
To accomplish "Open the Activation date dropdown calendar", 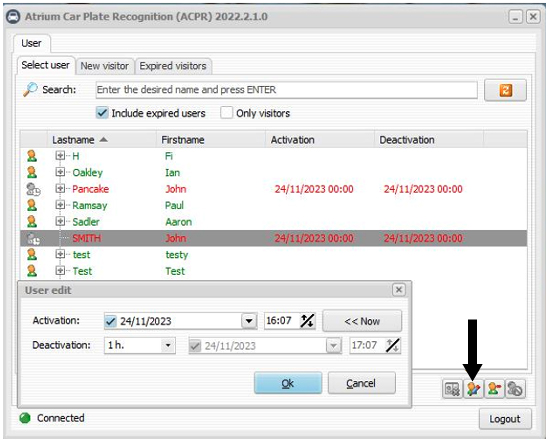I will pyautogui.click(x=249, y=321).
